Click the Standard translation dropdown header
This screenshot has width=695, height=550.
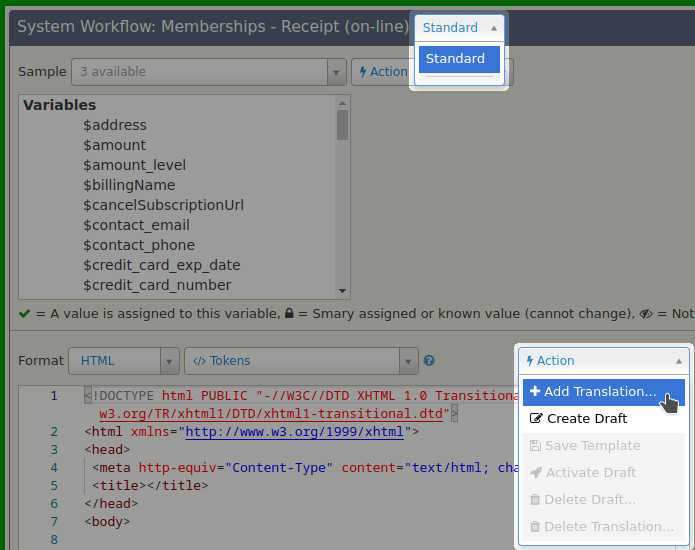[x=459, y=28]
